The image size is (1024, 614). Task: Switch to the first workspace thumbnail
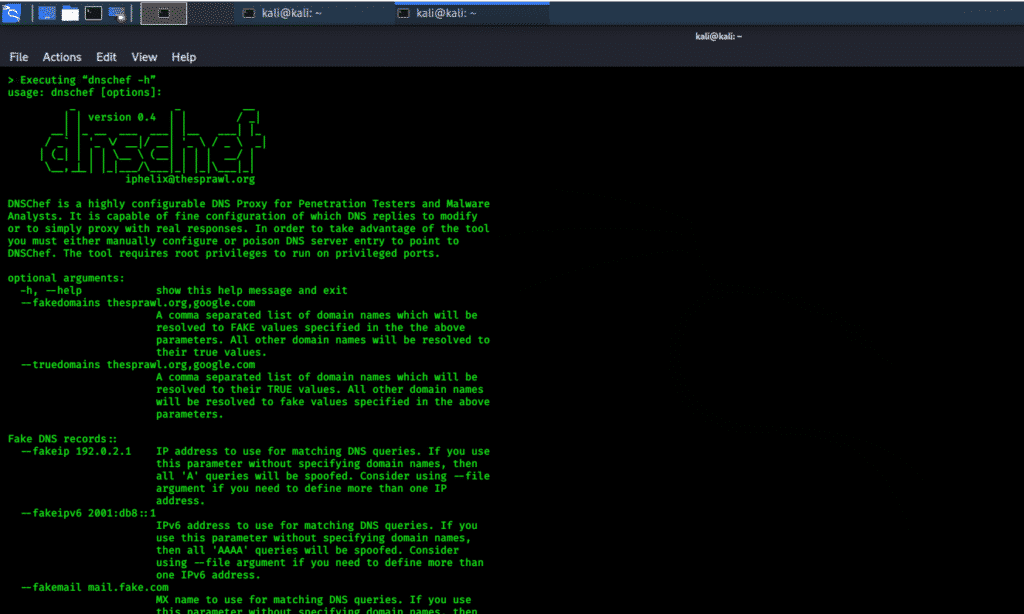click(x=163, y=13)
